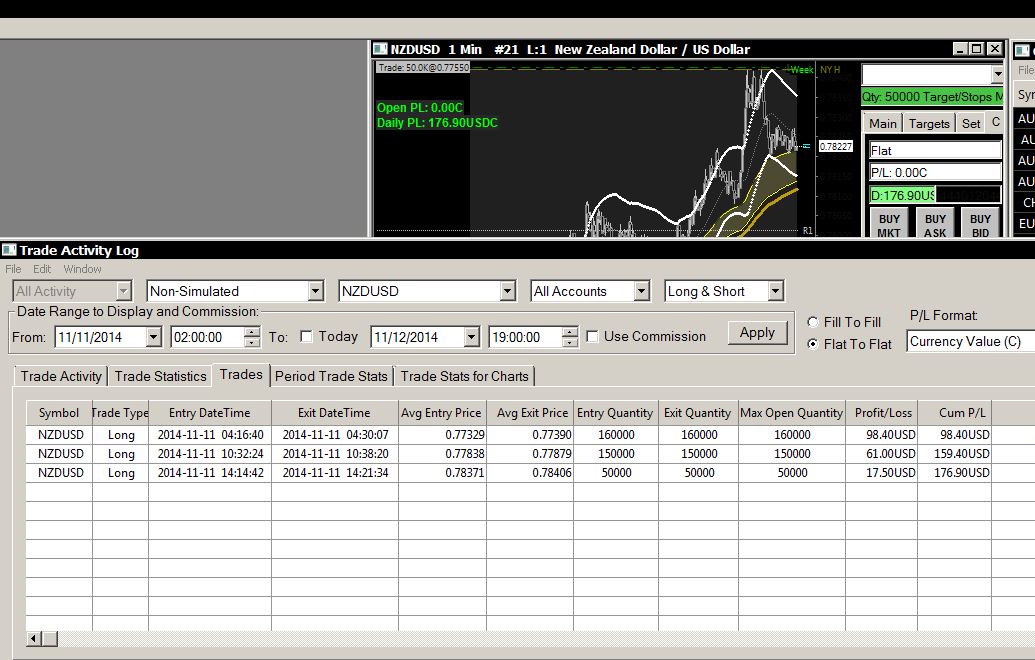
Task: Open the Currency Value (C) P/L format dropdown
Action: [x=970, y=341]
